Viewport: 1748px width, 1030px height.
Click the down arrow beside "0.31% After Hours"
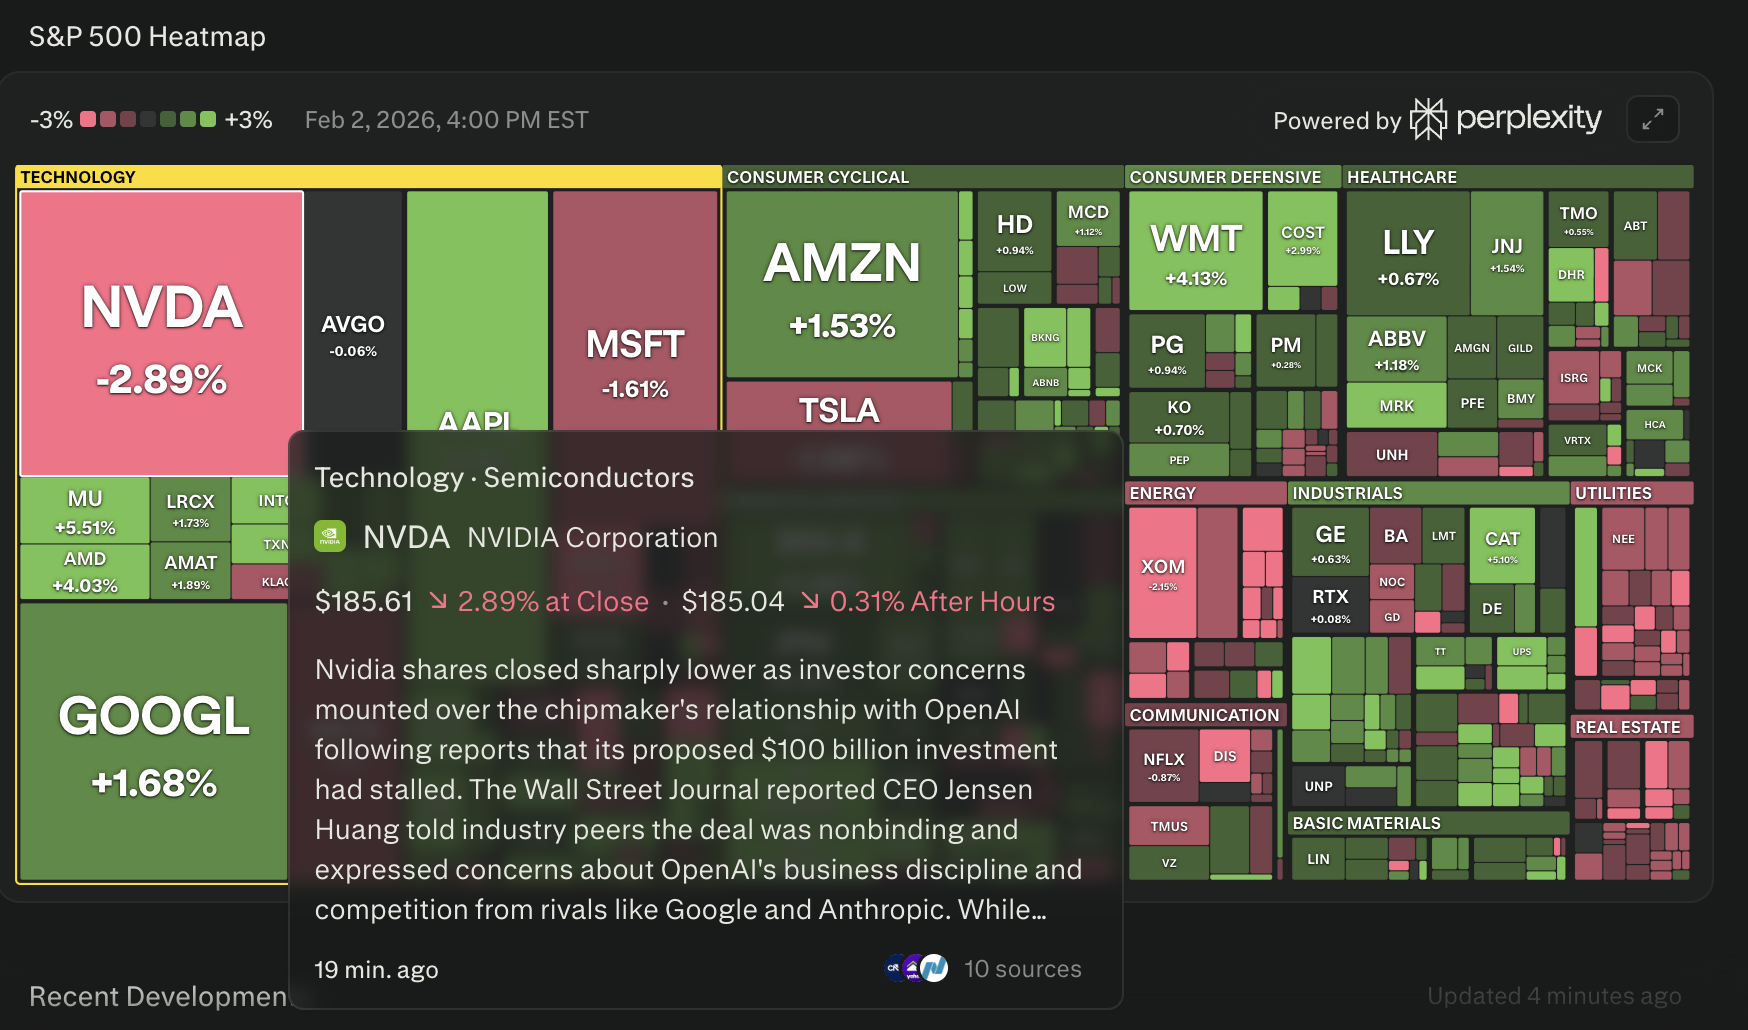[x=810, y=600]
